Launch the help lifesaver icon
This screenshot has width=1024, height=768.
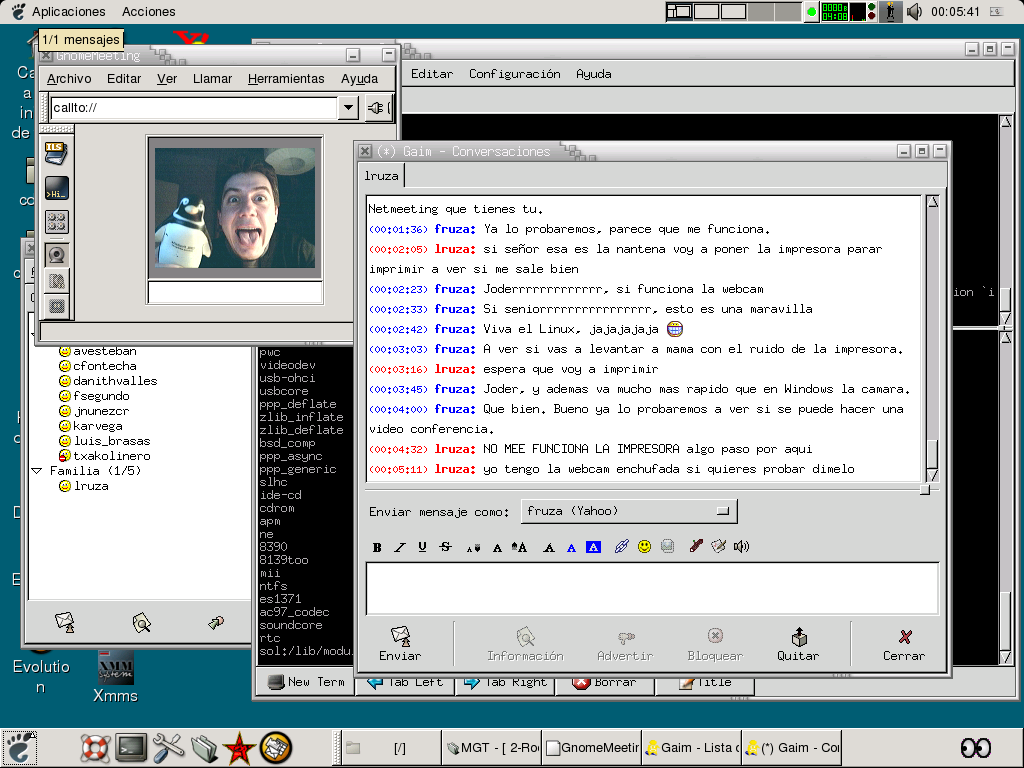coord(95,748)
